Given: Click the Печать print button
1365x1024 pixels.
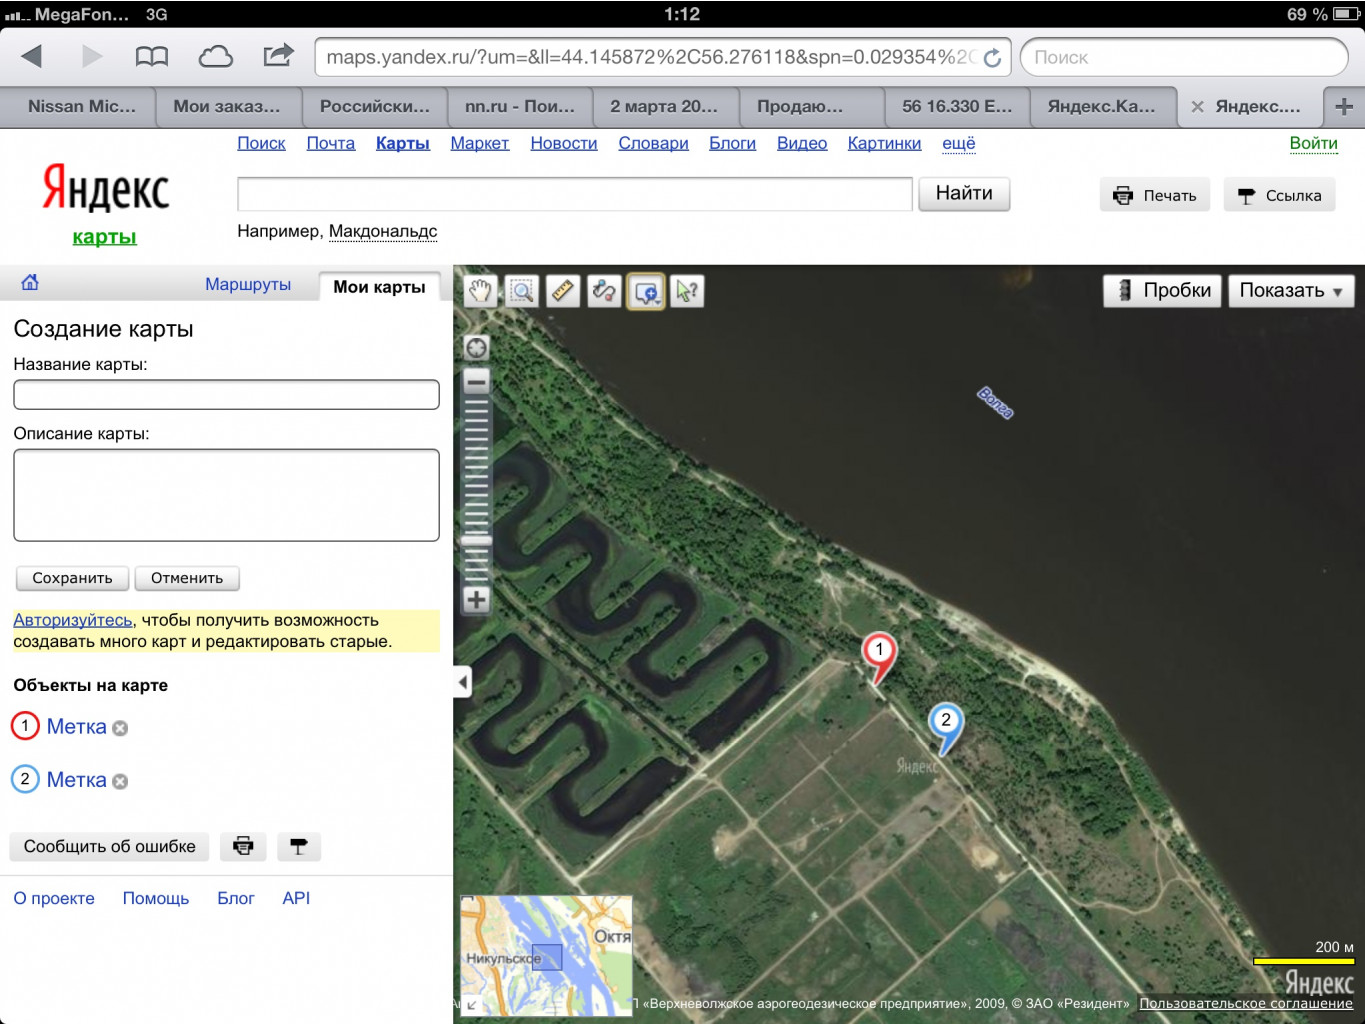Looking at the screenshot, I should click(x=1155, y=195).
